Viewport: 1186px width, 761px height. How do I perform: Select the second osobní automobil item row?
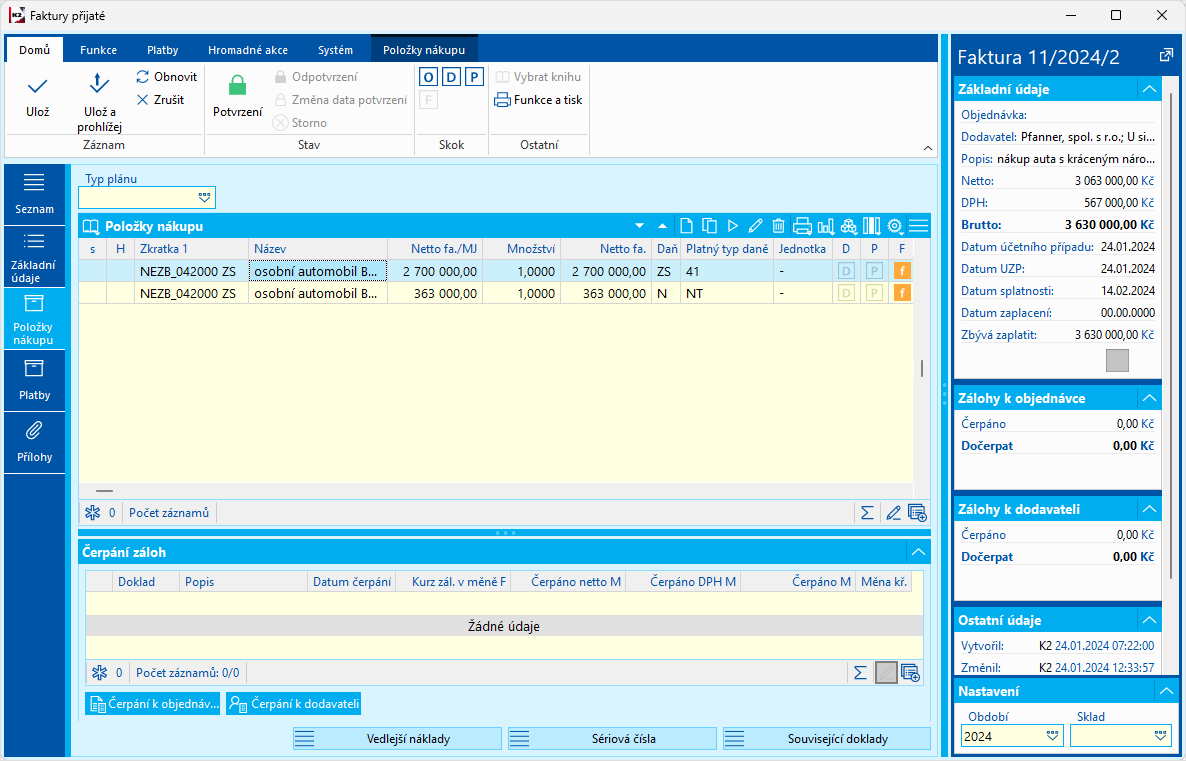pyautogui.click(x=317, y=293)
